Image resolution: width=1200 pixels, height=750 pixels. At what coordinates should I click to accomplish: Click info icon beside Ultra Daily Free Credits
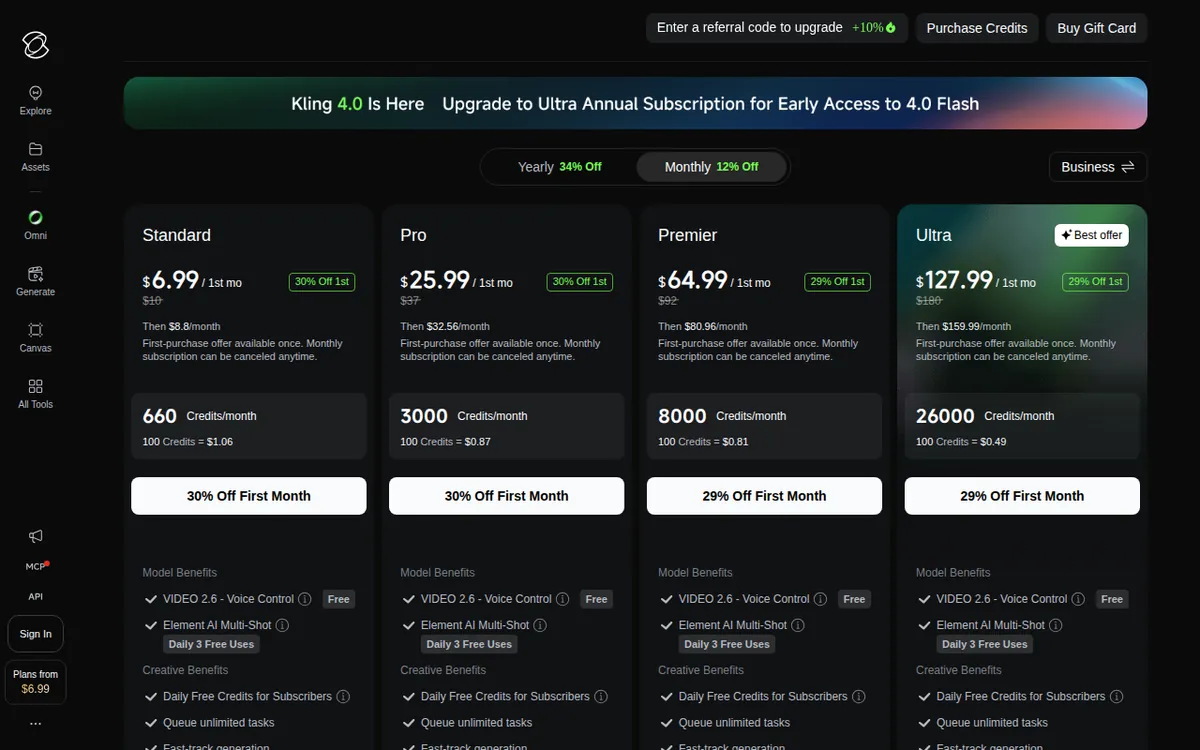pos(1117,696)
